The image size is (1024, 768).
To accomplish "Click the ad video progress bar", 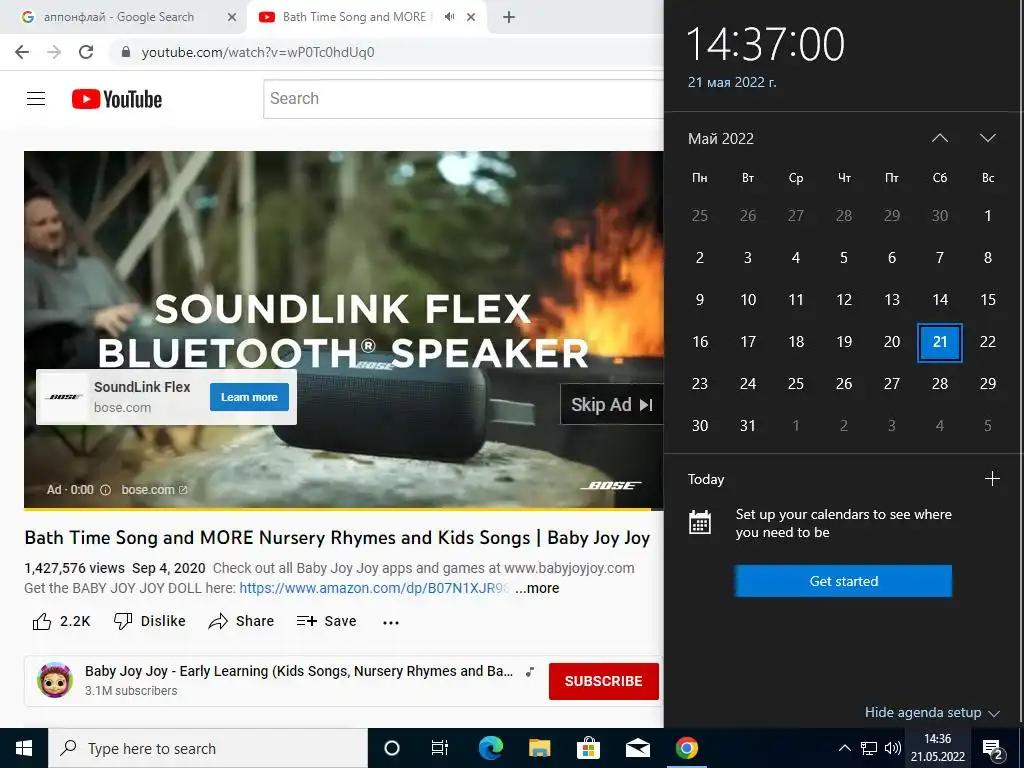I will (x=344, y=508).
